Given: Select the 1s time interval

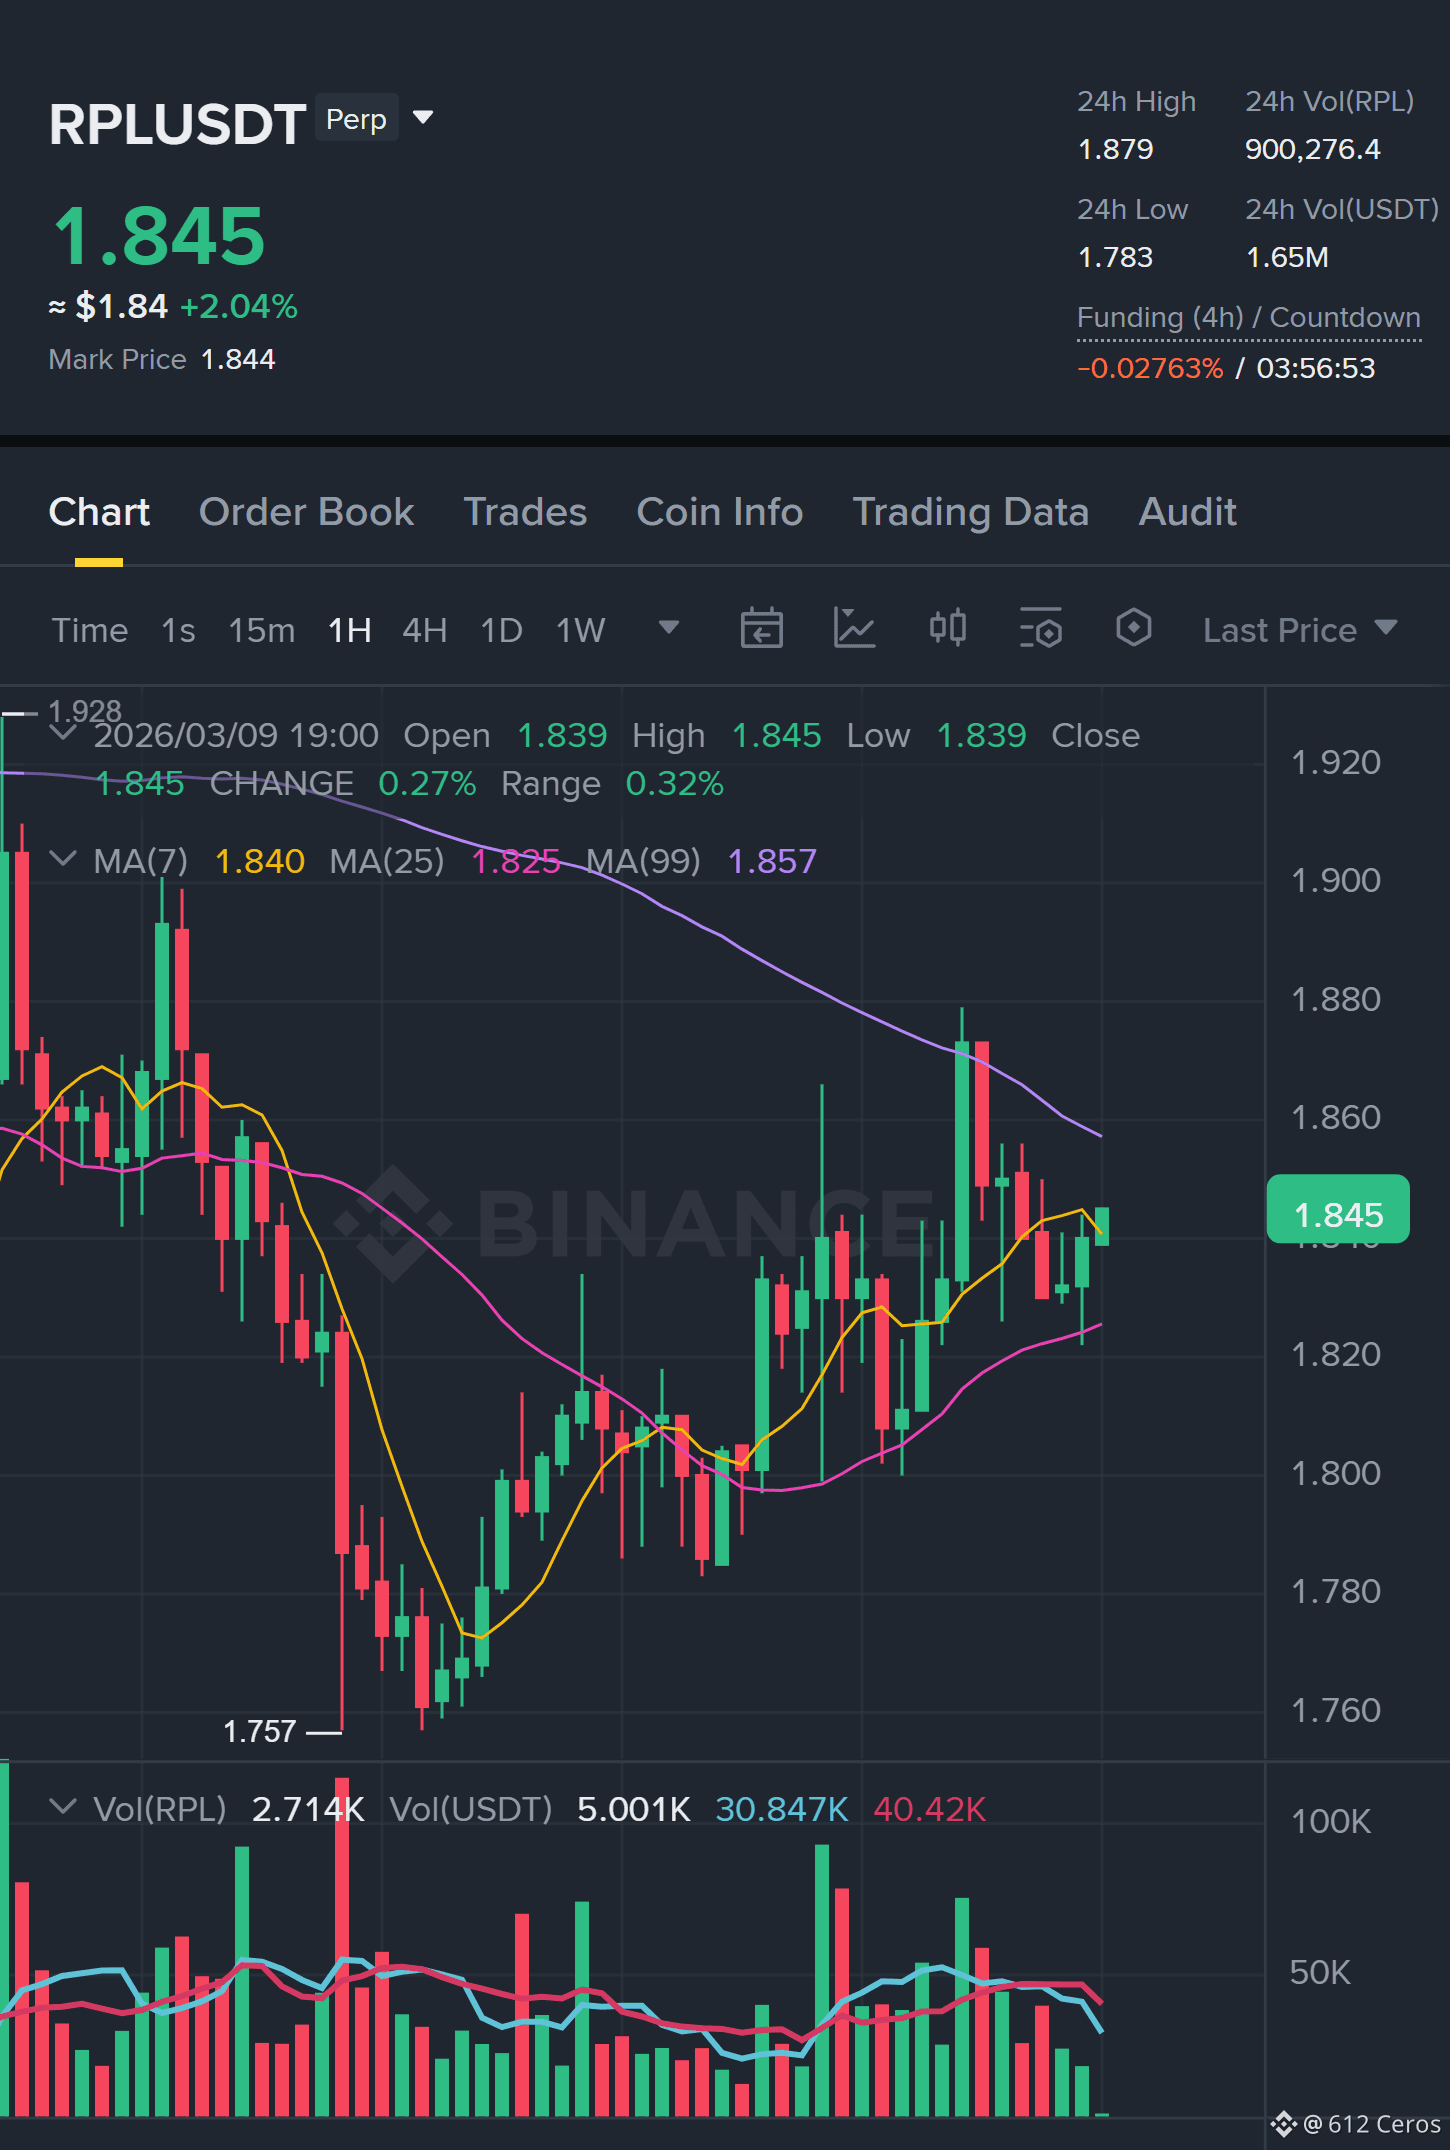Looking at the screenshot, I should [178, 631].
